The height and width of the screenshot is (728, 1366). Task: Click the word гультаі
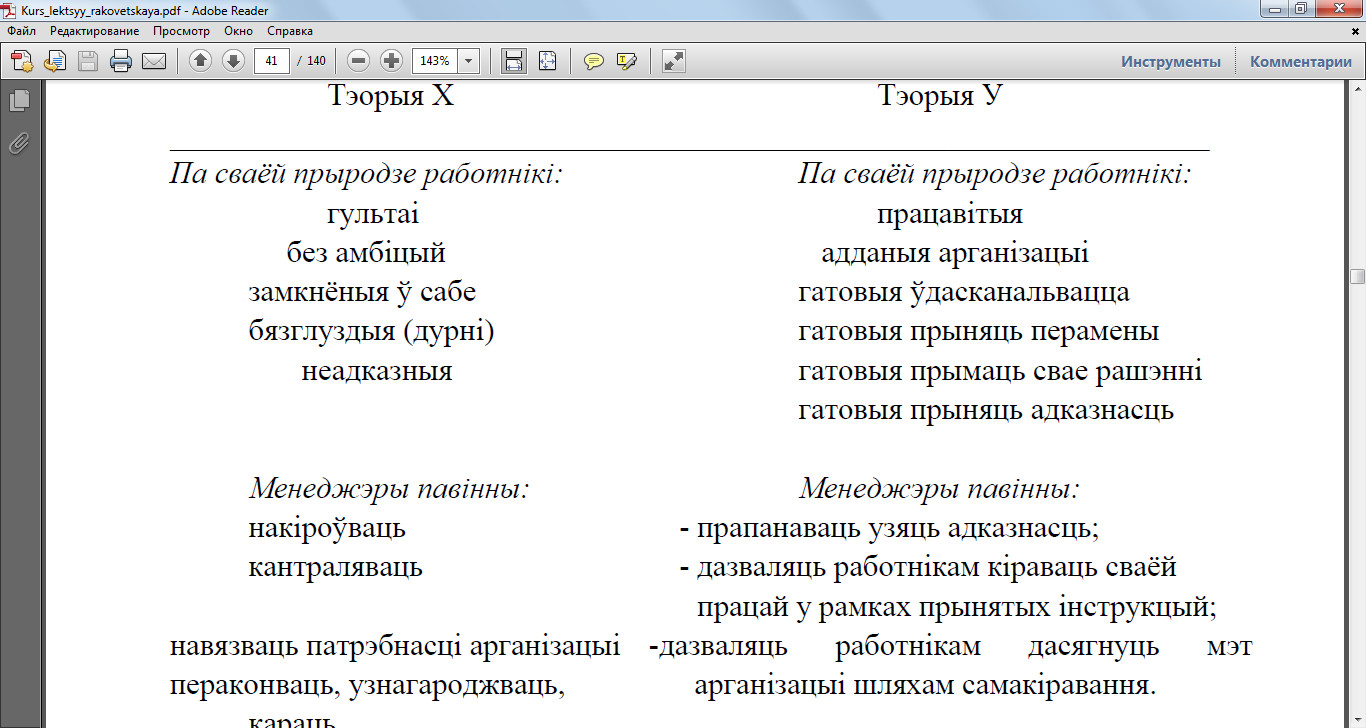[373, 214]
